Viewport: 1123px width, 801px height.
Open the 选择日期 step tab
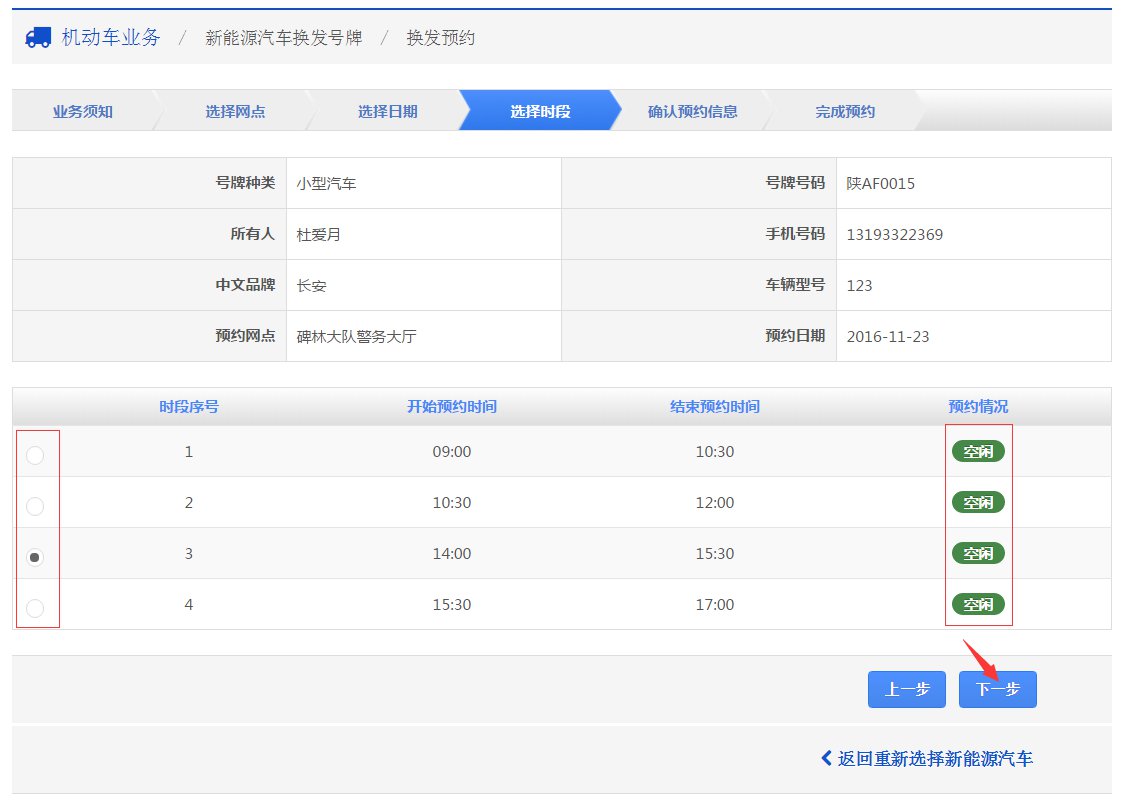click(x=388, y=111)
